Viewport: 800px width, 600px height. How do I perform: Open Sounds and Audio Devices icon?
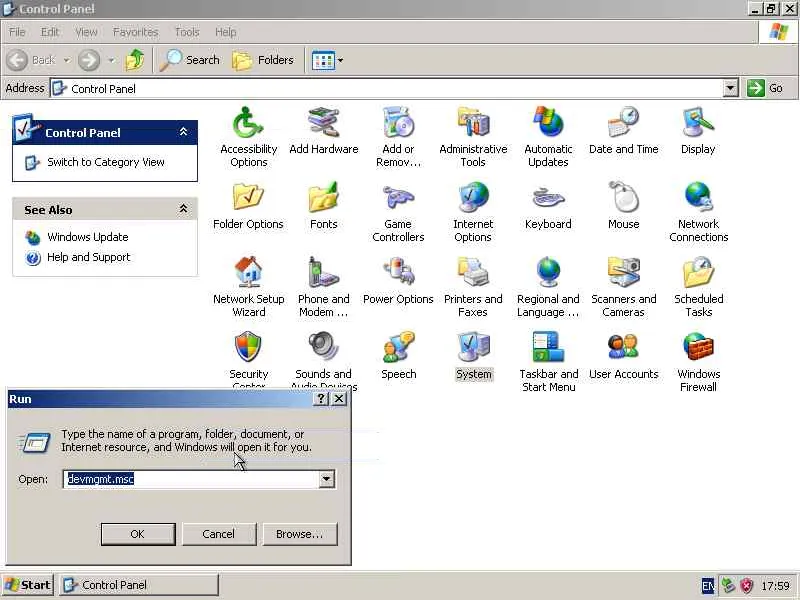[x=323, y=348]
